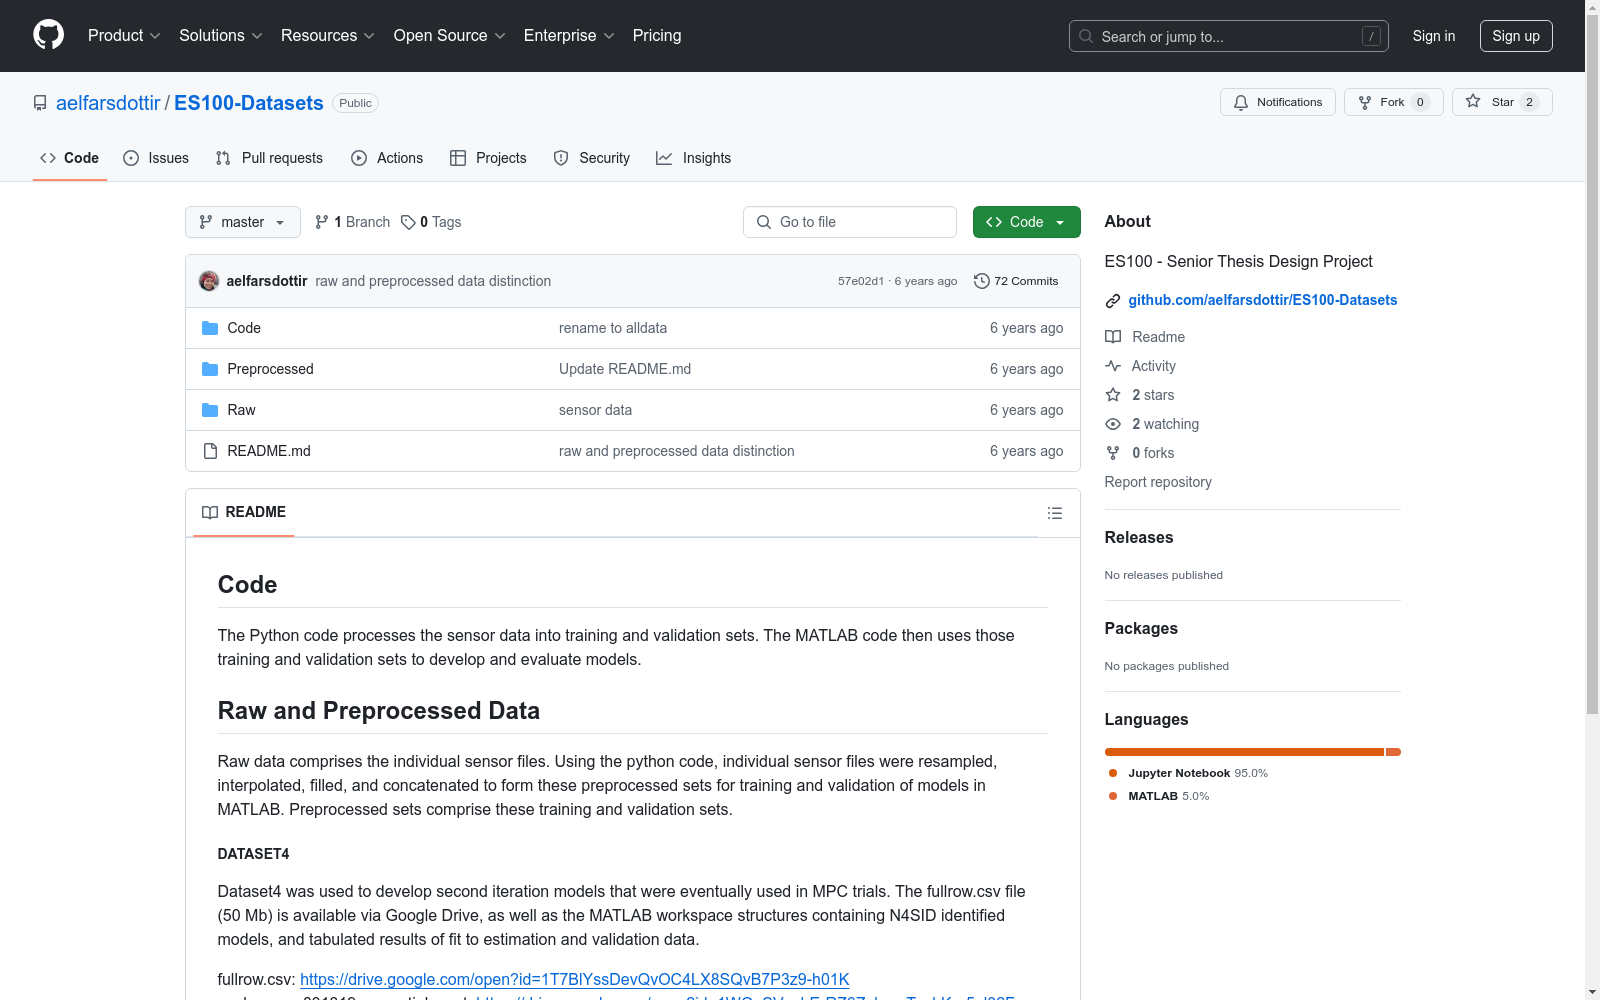Click the star icon beside 2 stars
This screenshot has height=1000, width=1600.
[x=1113, y=395]
